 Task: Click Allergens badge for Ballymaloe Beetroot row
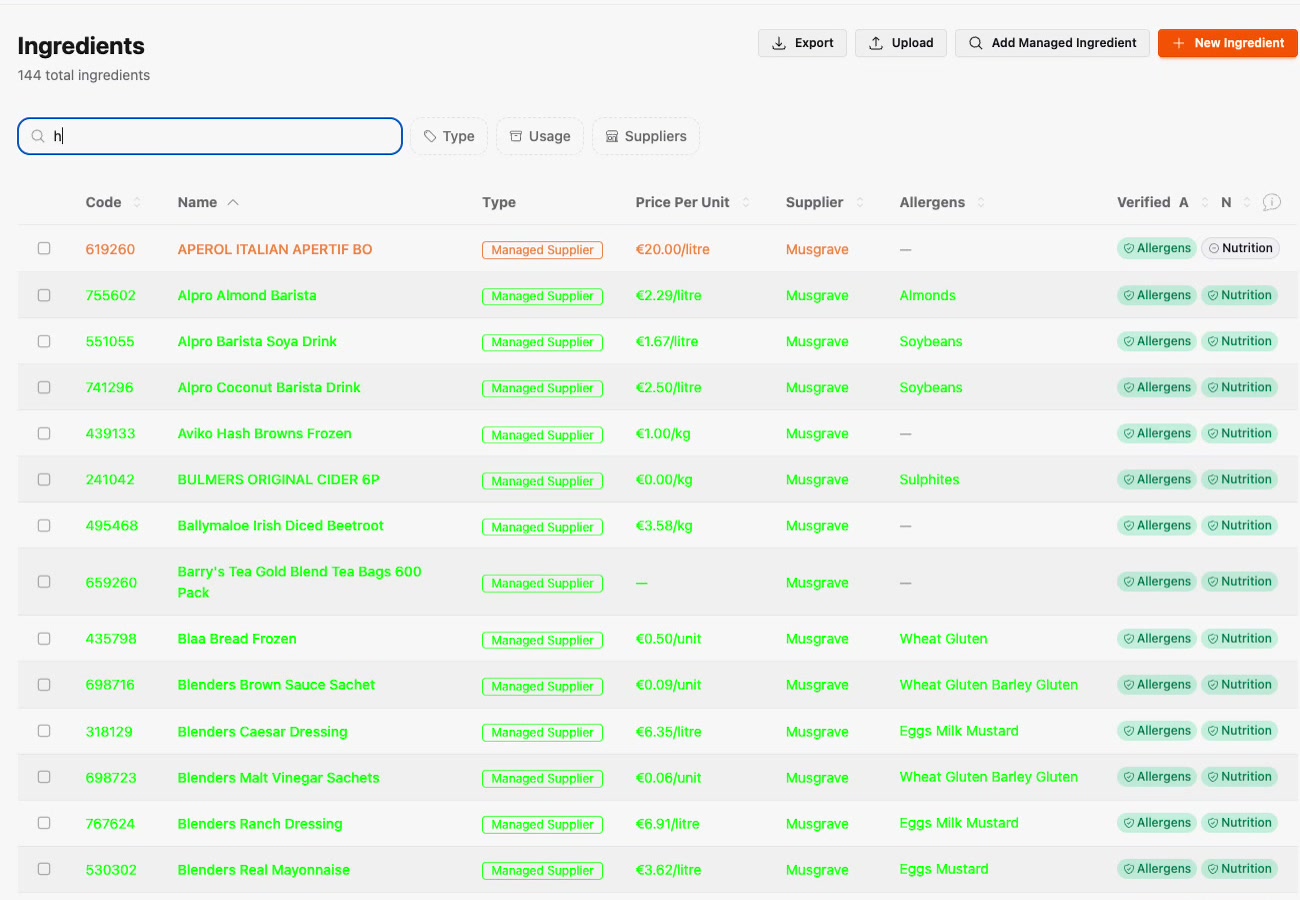tap(1157, 525)
